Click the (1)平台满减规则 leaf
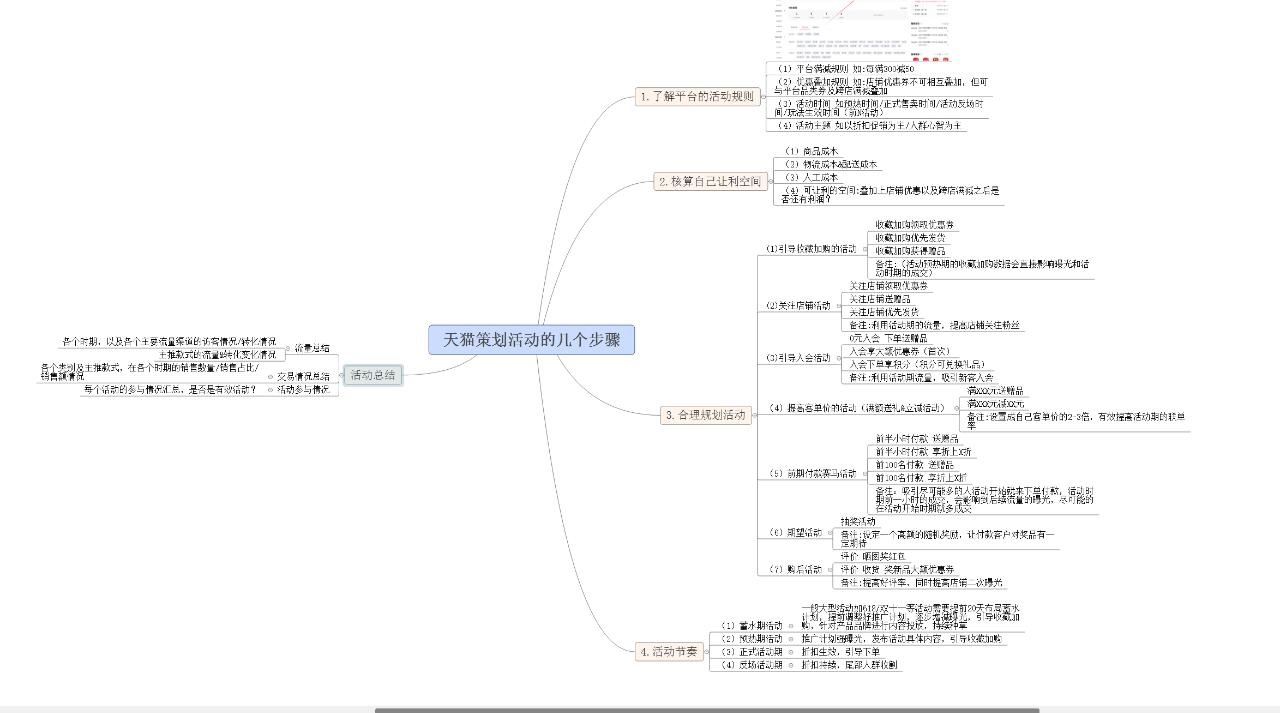The height and width of the screenshot is (713, 1280). [x=845, y=70]
